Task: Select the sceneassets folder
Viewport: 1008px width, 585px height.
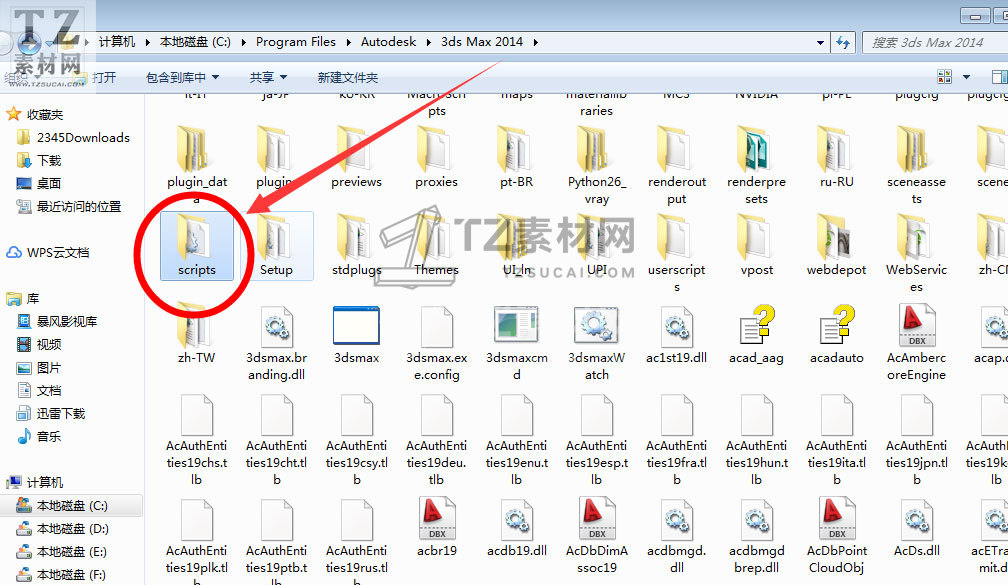Action: tap(916, 166)
